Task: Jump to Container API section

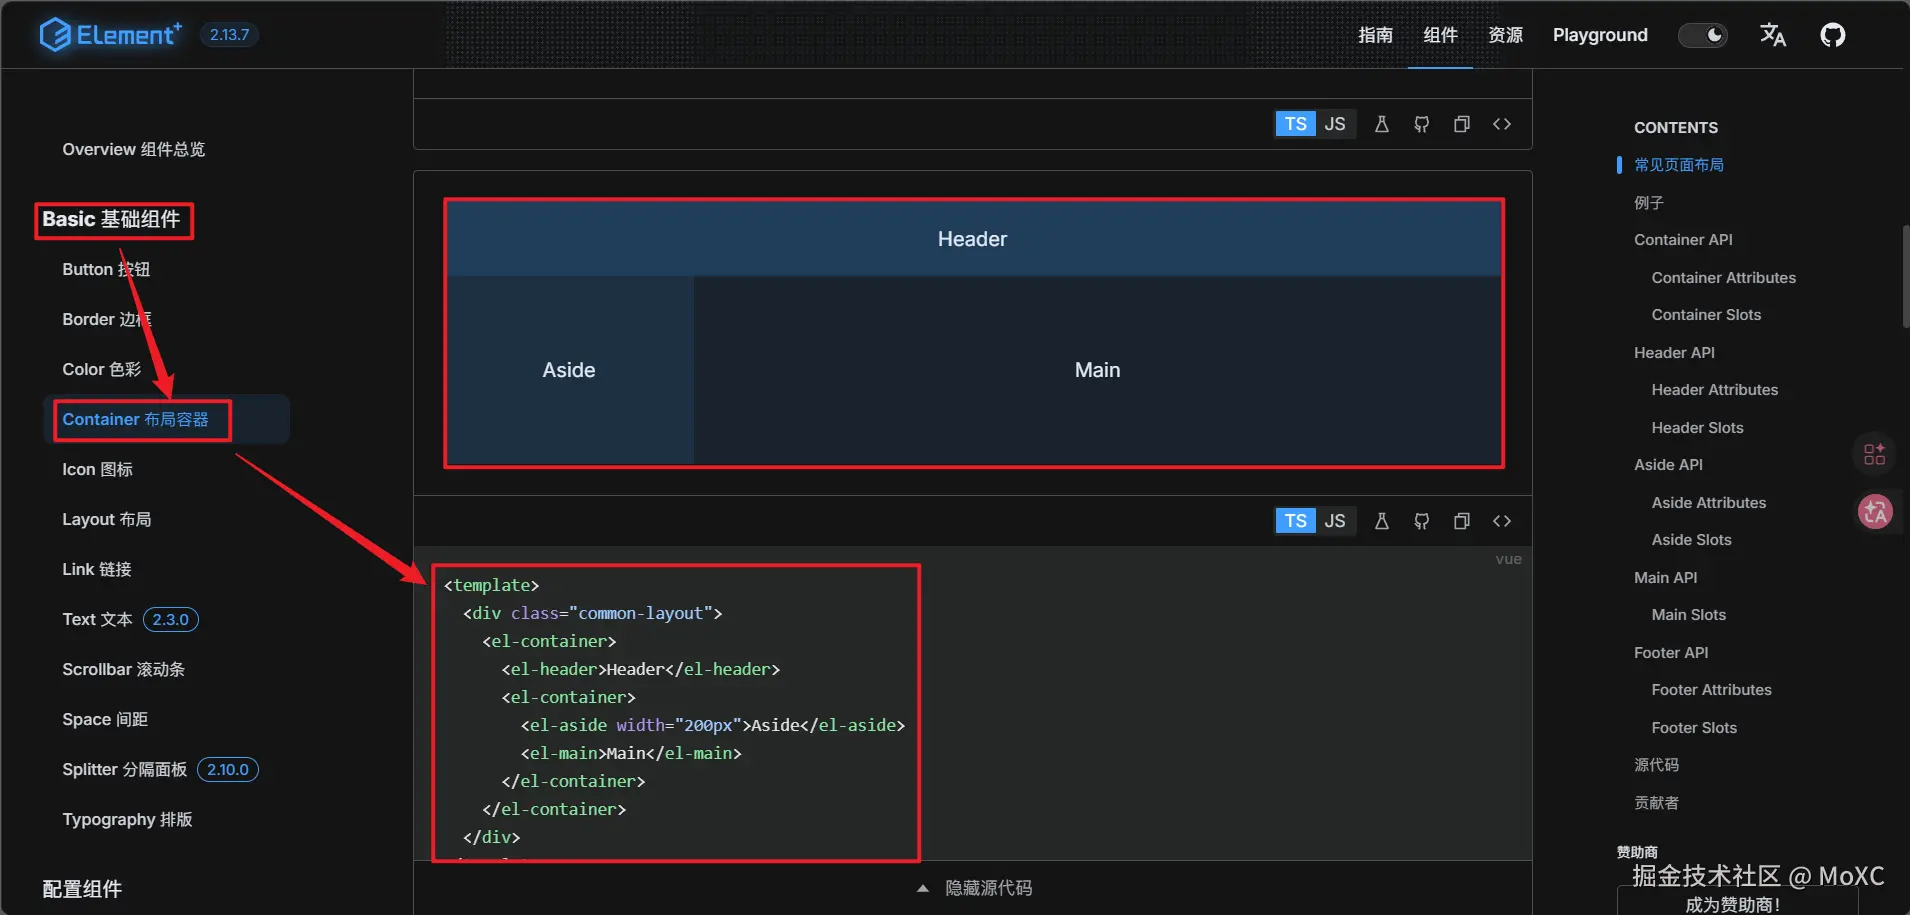Action: [1683, 240]
